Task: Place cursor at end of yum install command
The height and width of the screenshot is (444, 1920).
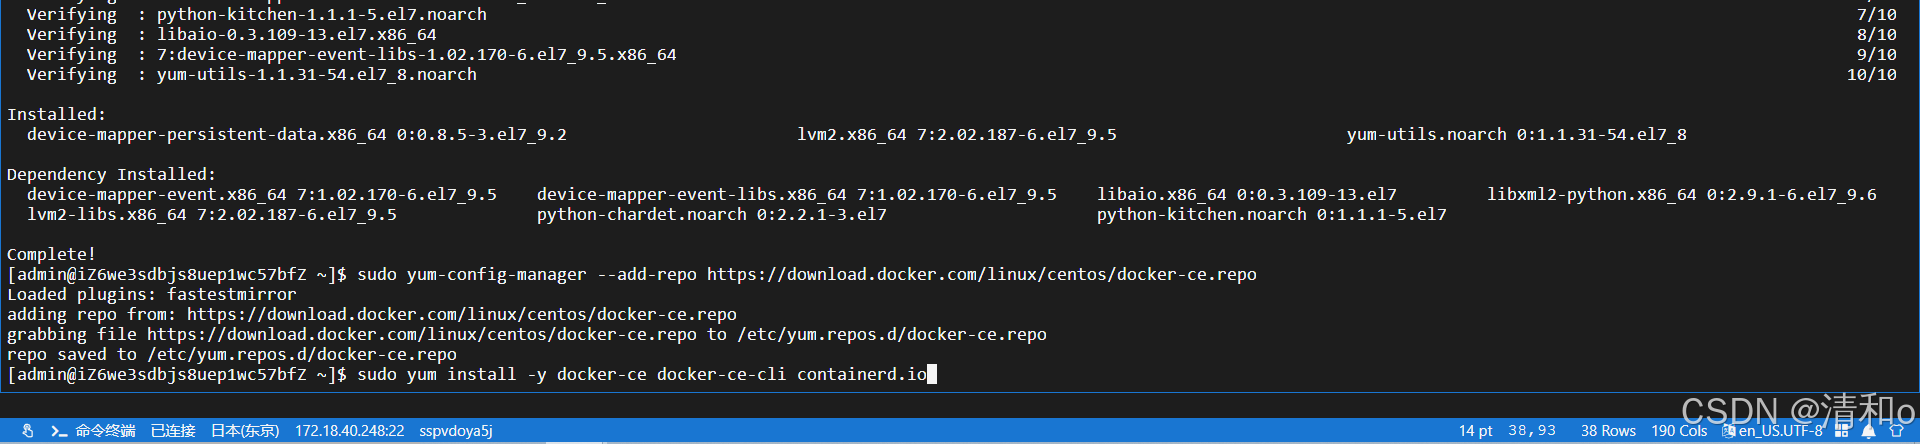Action: pyautogui.click(x=932, y=374)
